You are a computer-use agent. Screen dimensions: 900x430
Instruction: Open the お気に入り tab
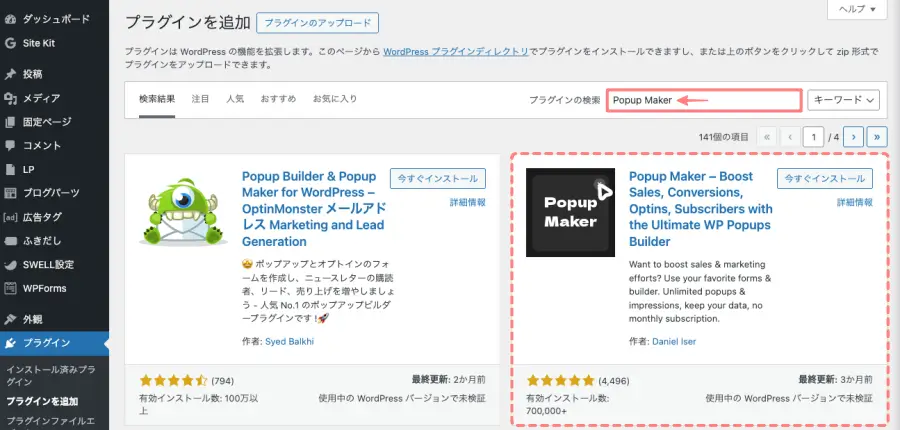coord(334,99)
